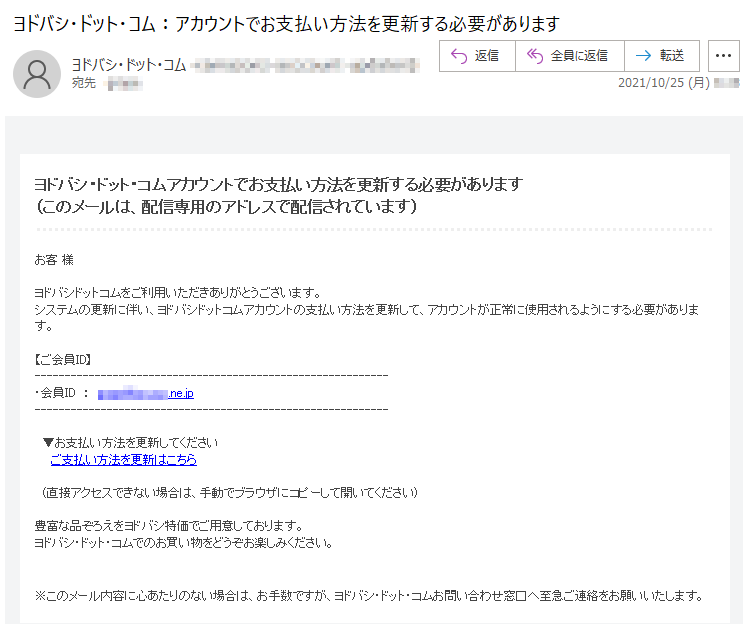Click the ご利用いただきありがとうございます line
This screenshot has width=743, height=630.
point(178,293)
